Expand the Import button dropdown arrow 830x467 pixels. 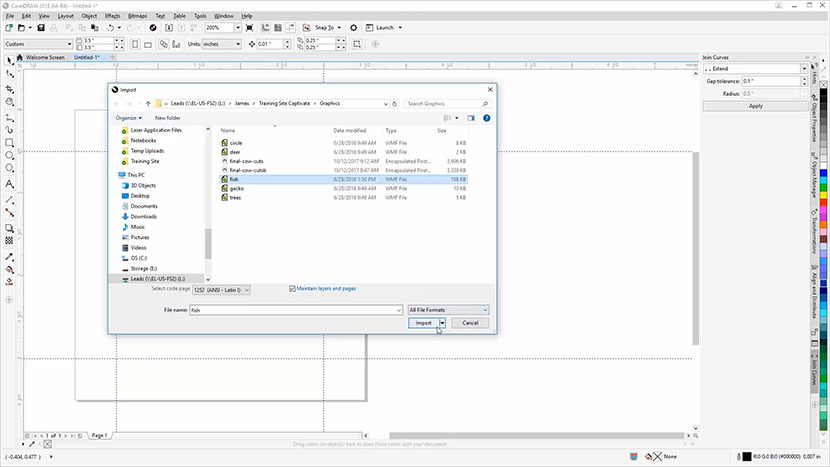tap(441, 323)
